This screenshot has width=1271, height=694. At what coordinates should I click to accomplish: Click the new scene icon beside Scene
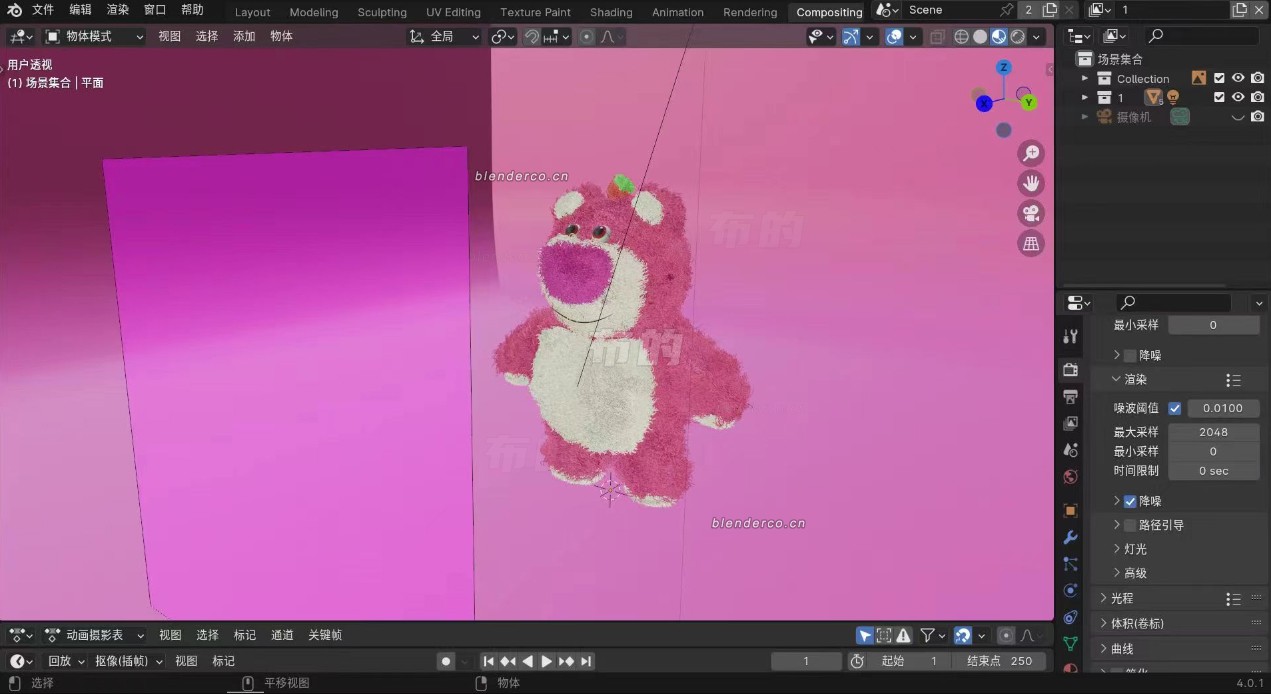(1050, 10)
